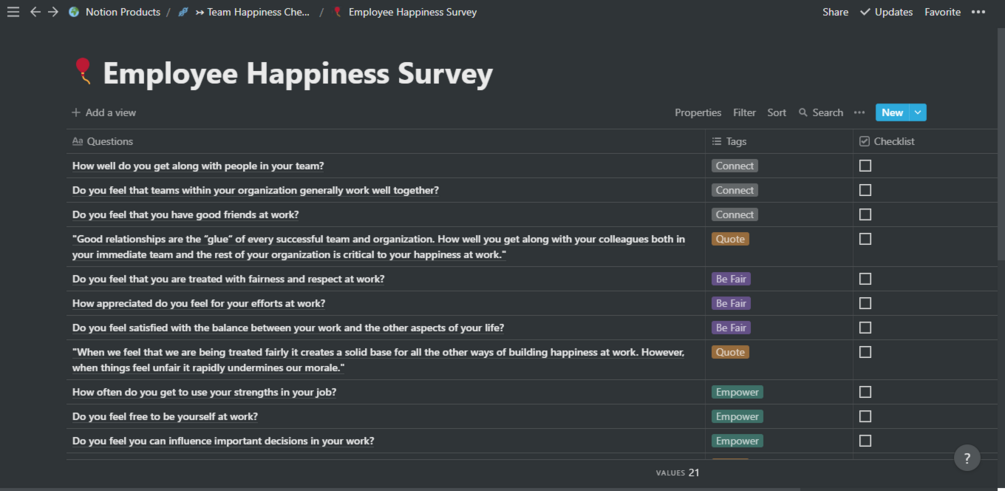The height and width of the screenshot is (491, 1005).
Task: Open the sidebar hamburger menu
Action: [13, 12]
